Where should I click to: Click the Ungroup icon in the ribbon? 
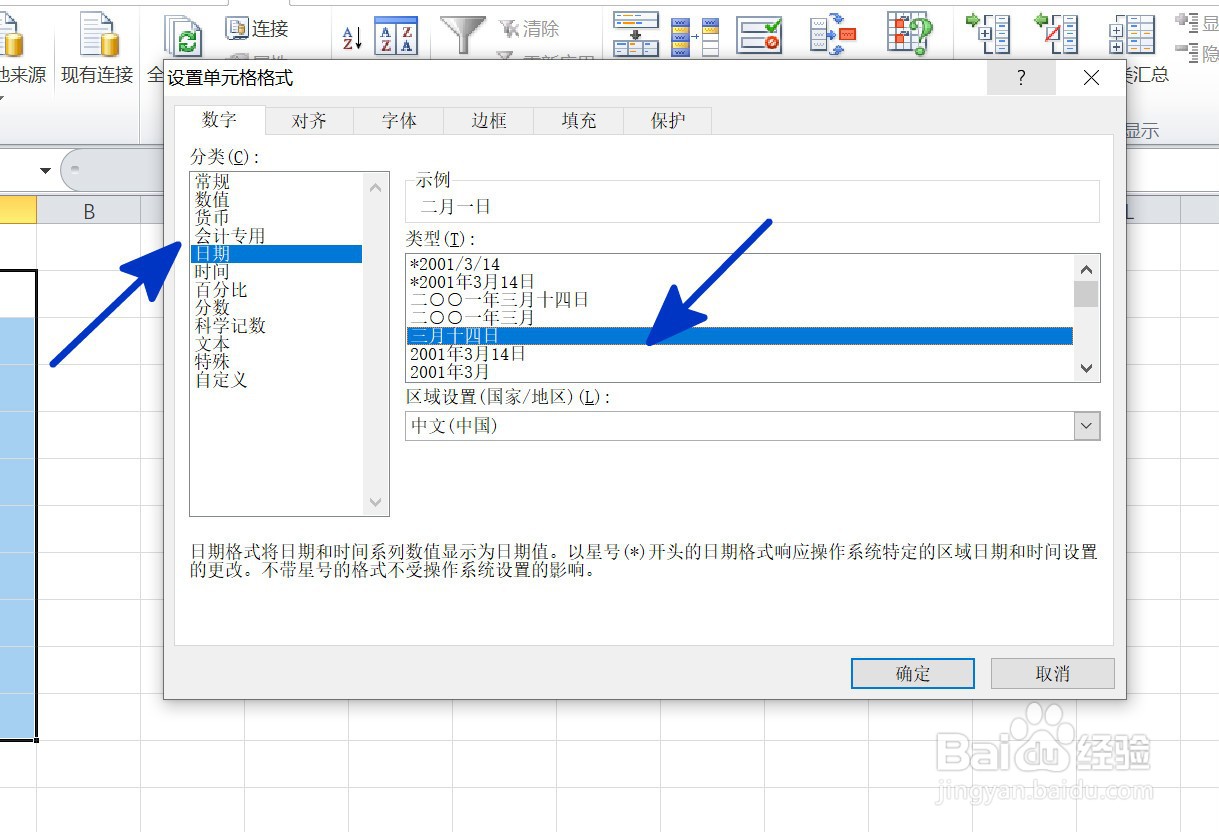[x=1056, y=33]
